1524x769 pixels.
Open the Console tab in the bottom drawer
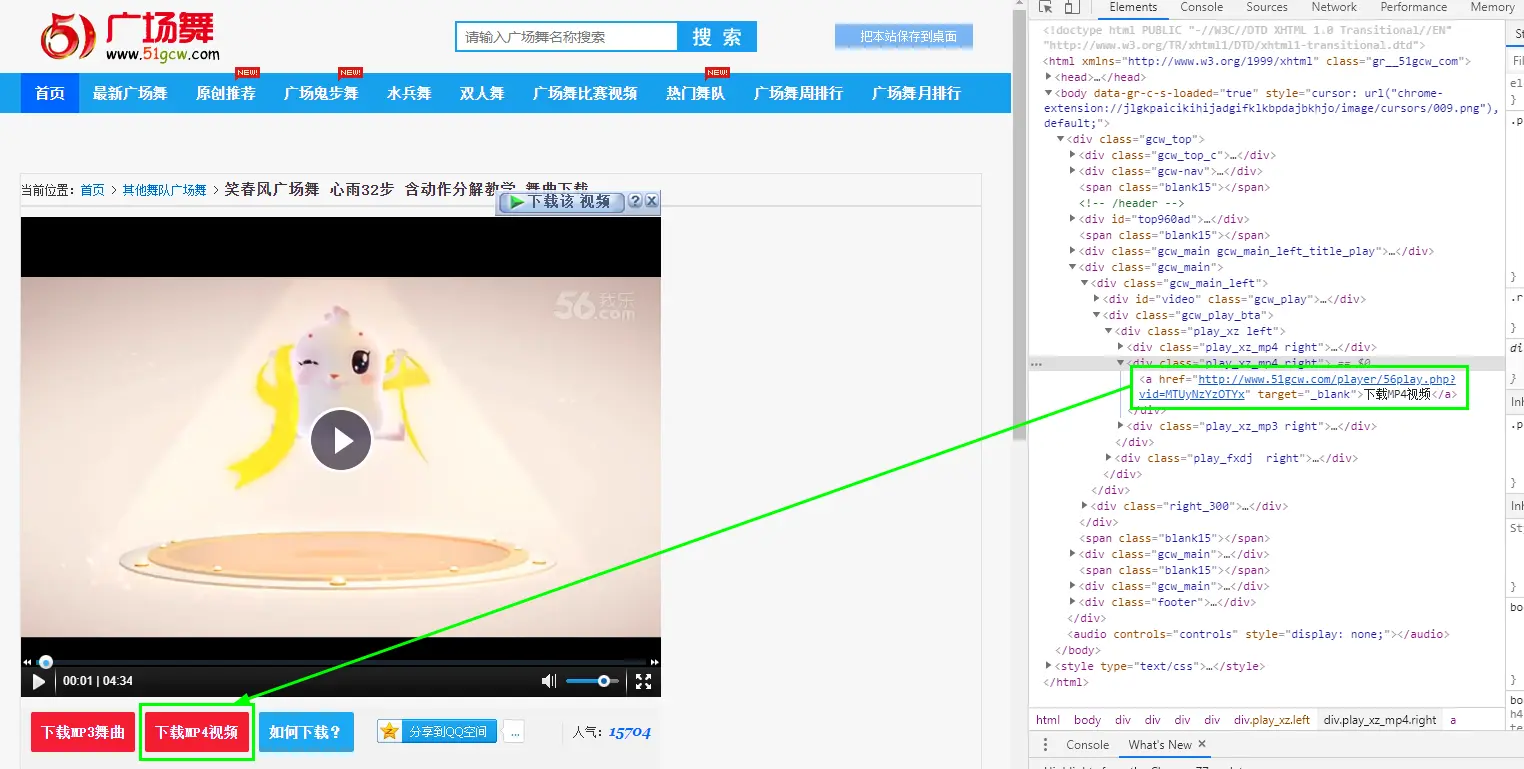pyautogui.click(x=1088, y=745)
